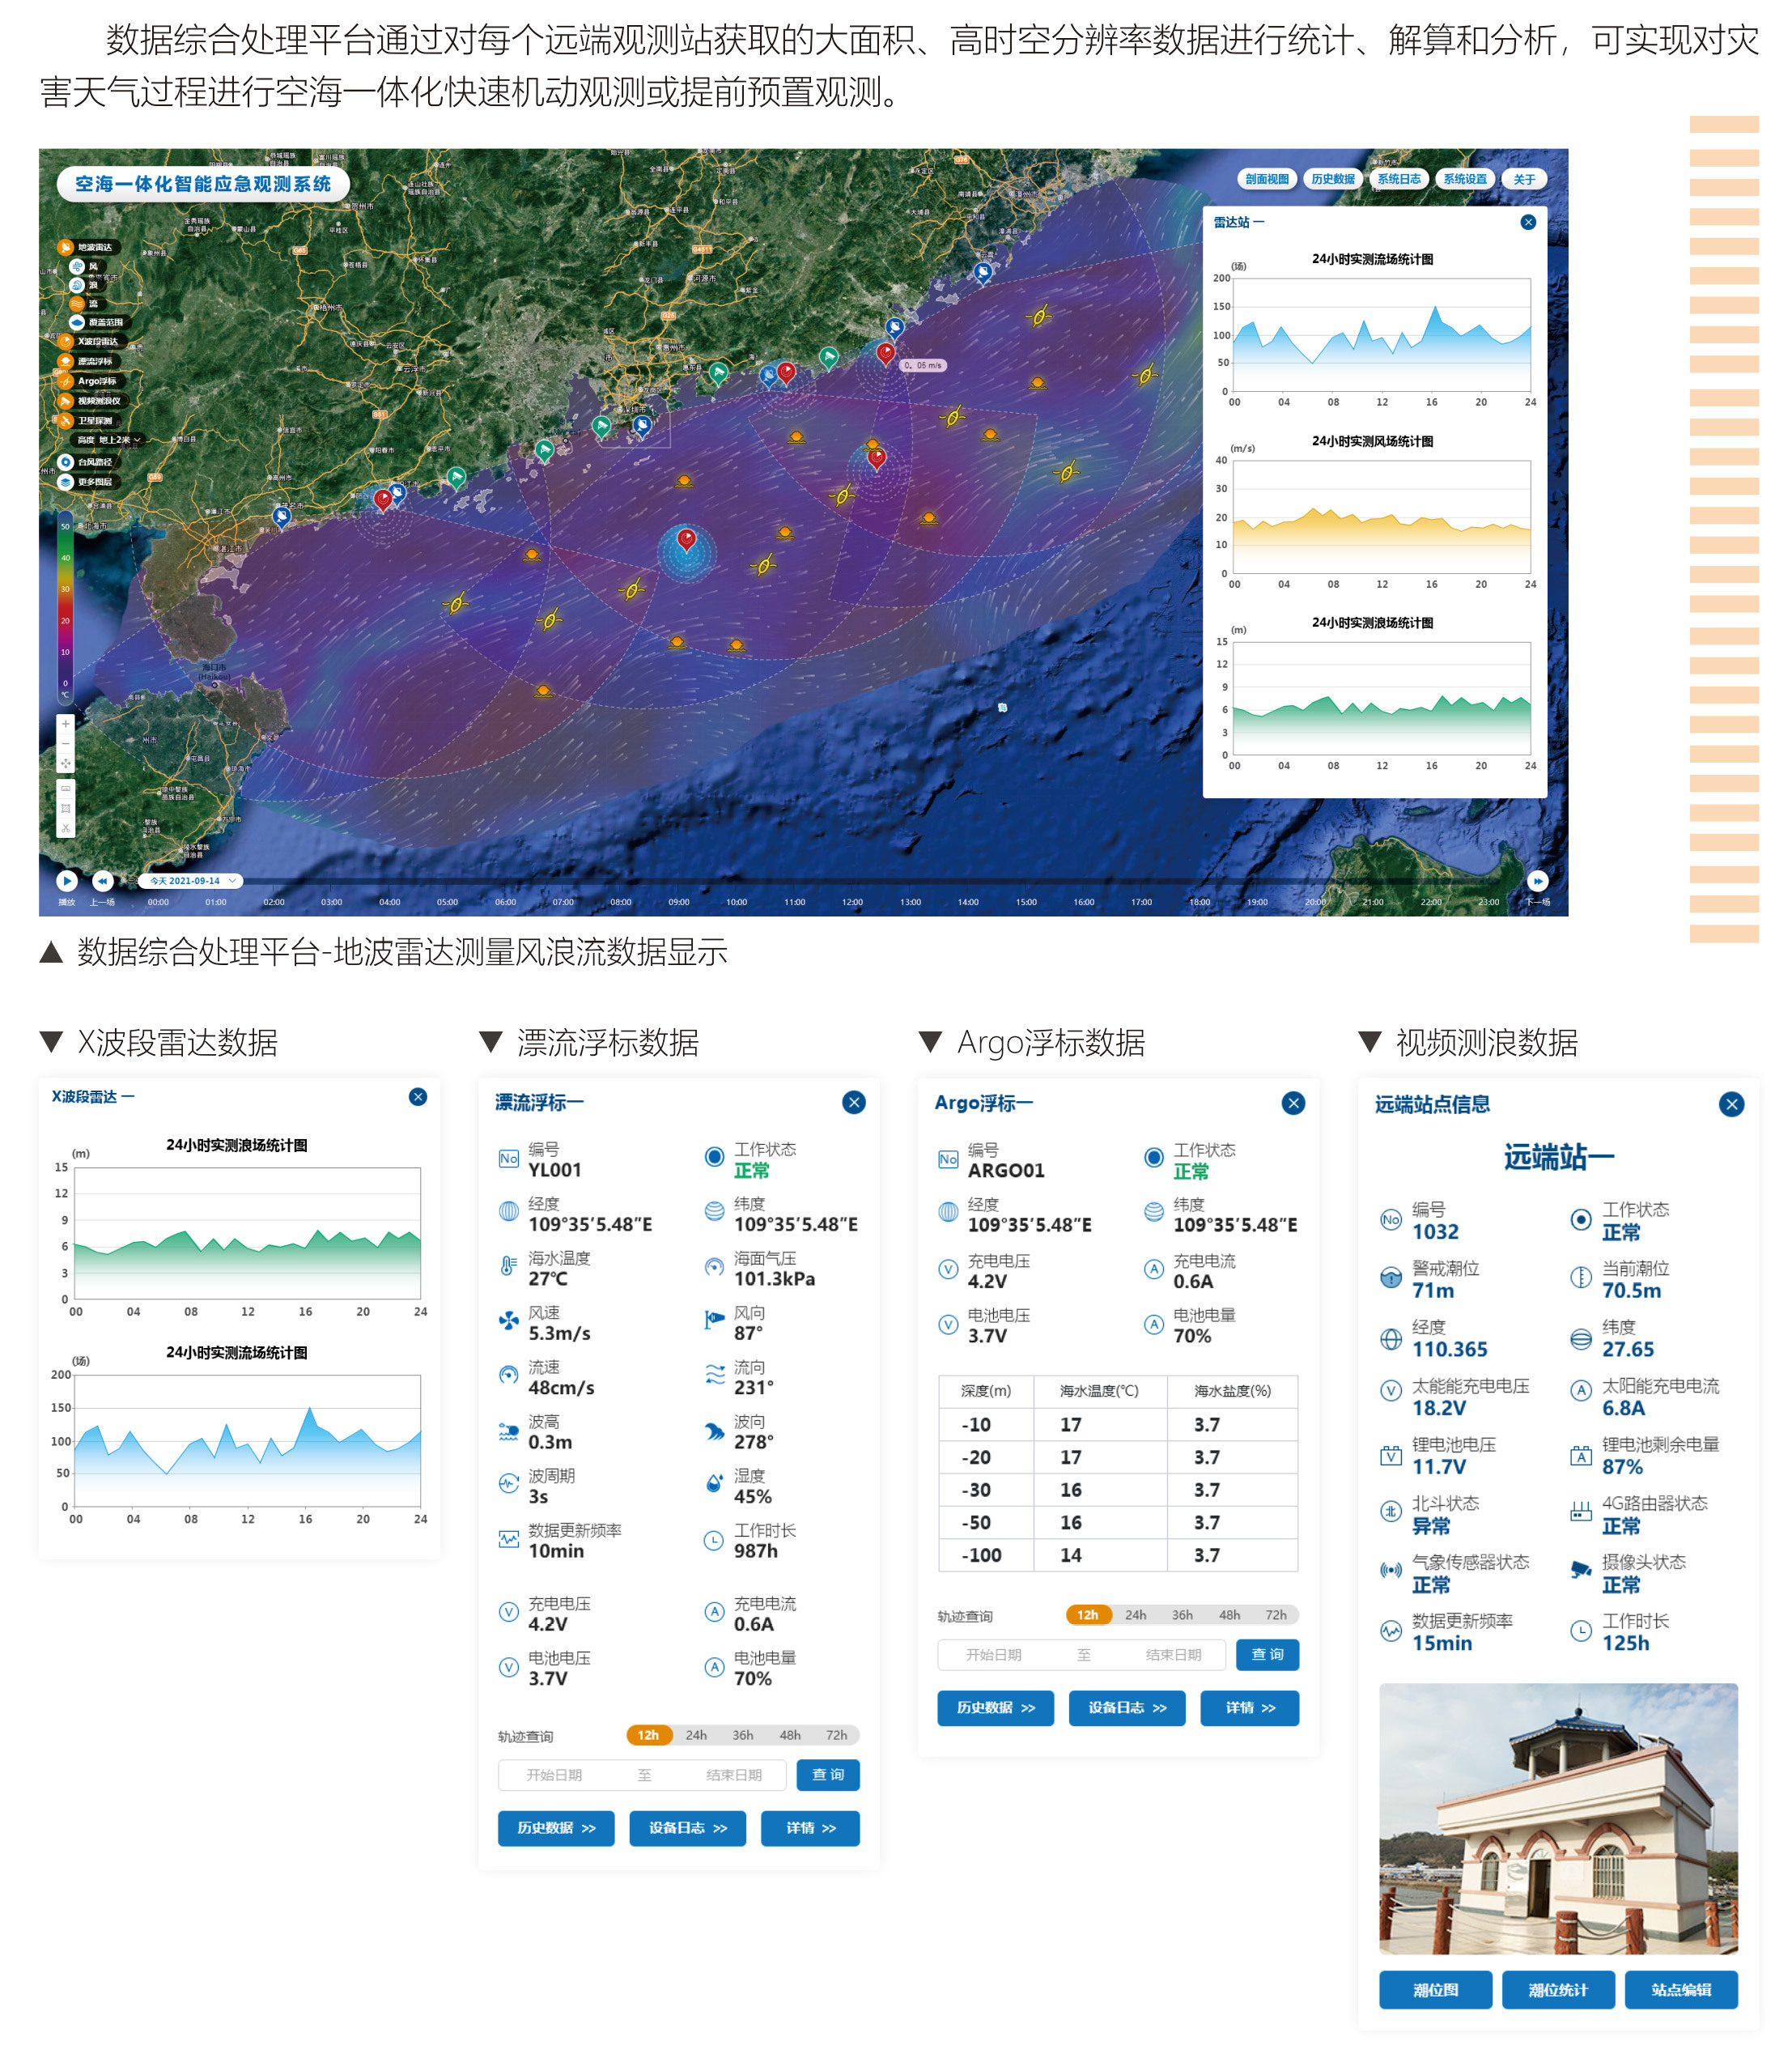Click the 上一场 previous frame rewind icon
This screenshot has height=2054, width=1792.
[x=102, y=881]
